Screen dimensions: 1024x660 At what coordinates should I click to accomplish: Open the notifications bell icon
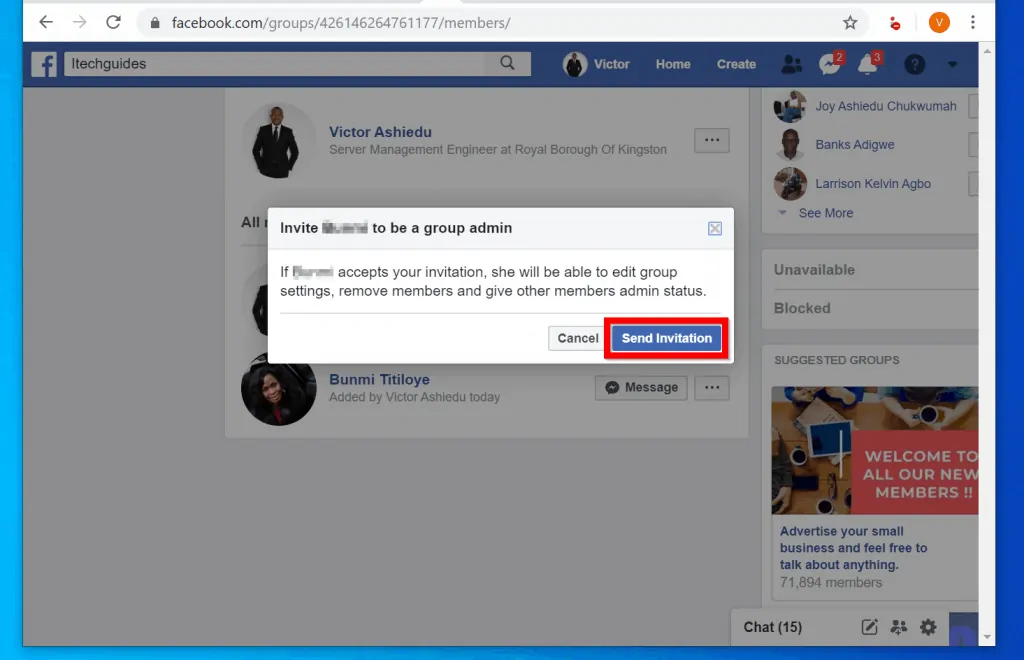pos(866,64)
